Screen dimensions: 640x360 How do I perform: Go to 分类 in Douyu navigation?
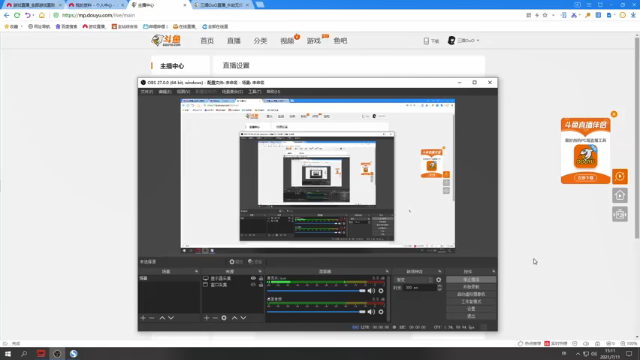tap(260, 41)
